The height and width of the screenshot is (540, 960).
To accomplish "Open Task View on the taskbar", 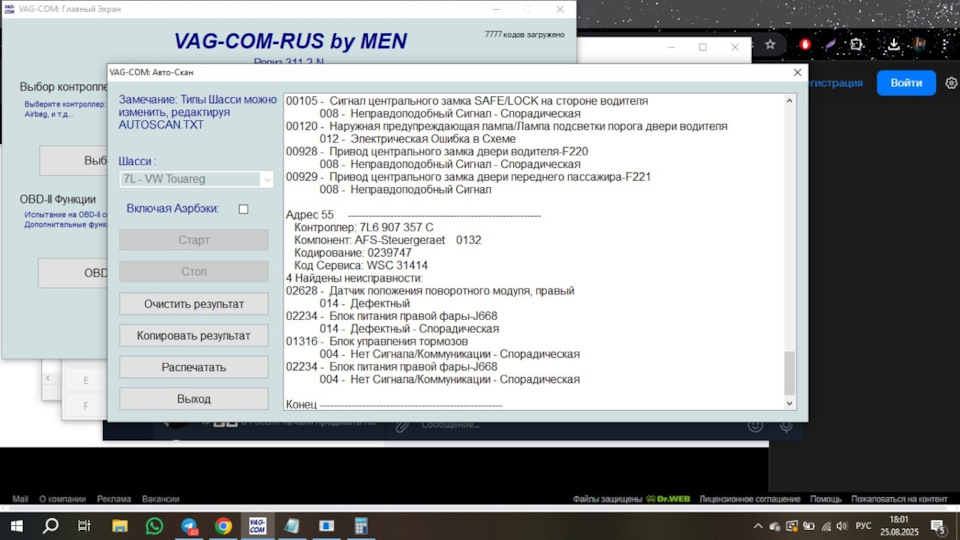I will click(84, 526).
